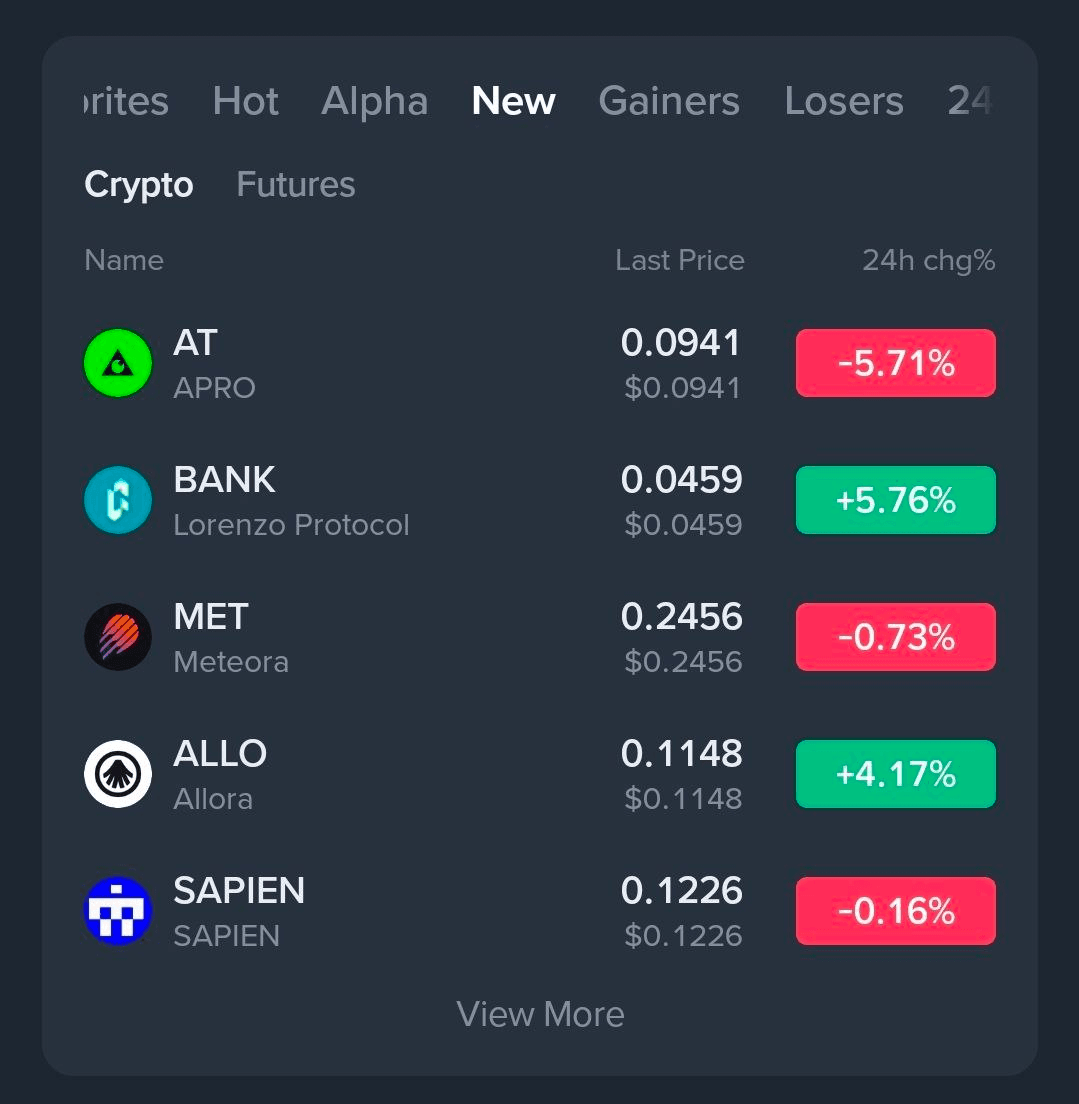Switch to the Alpha tab
The width and height of the screenshot is (1079, 1104).
coord(375,101)
